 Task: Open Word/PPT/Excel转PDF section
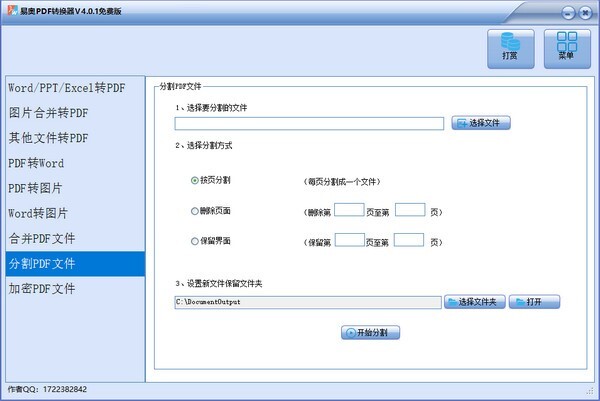point(75,88)
